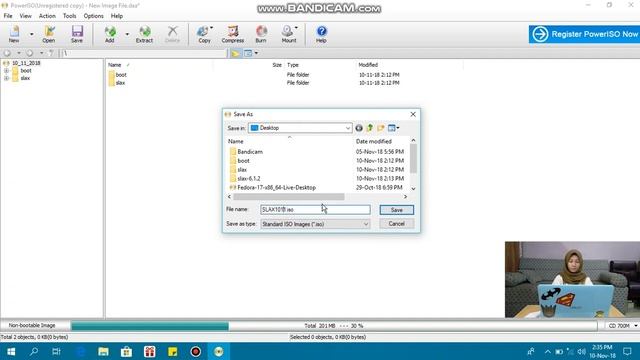640x360 pixels.
Task: Select slax folder in main file list
Action: coord(117,83)
